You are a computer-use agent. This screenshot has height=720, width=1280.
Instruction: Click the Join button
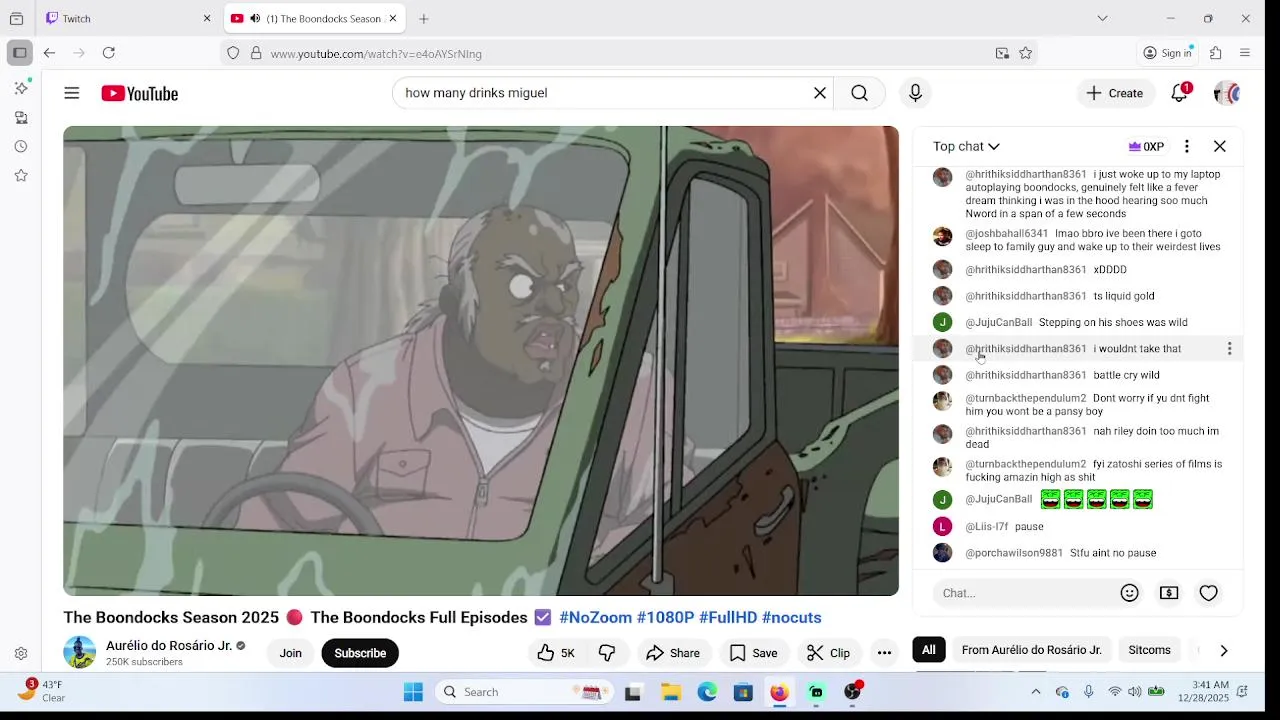point(290,653)
